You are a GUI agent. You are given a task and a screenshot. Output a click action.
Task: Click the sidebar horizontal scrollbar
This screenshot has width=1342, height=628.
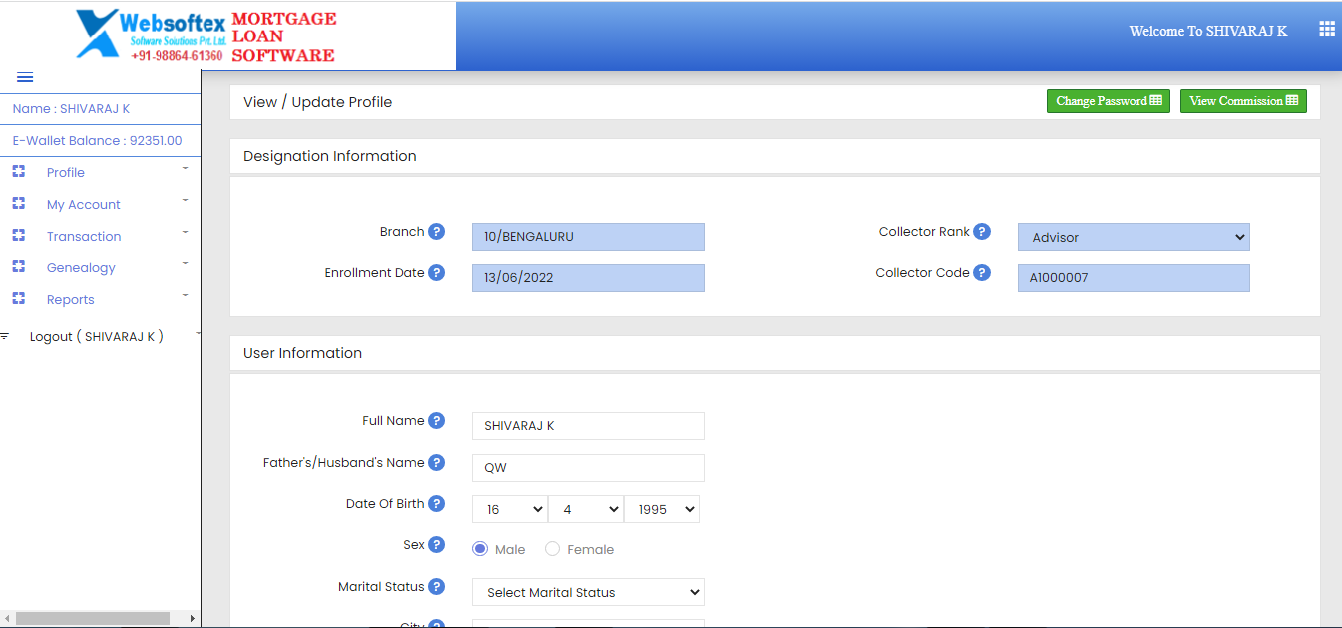[92, 619]
